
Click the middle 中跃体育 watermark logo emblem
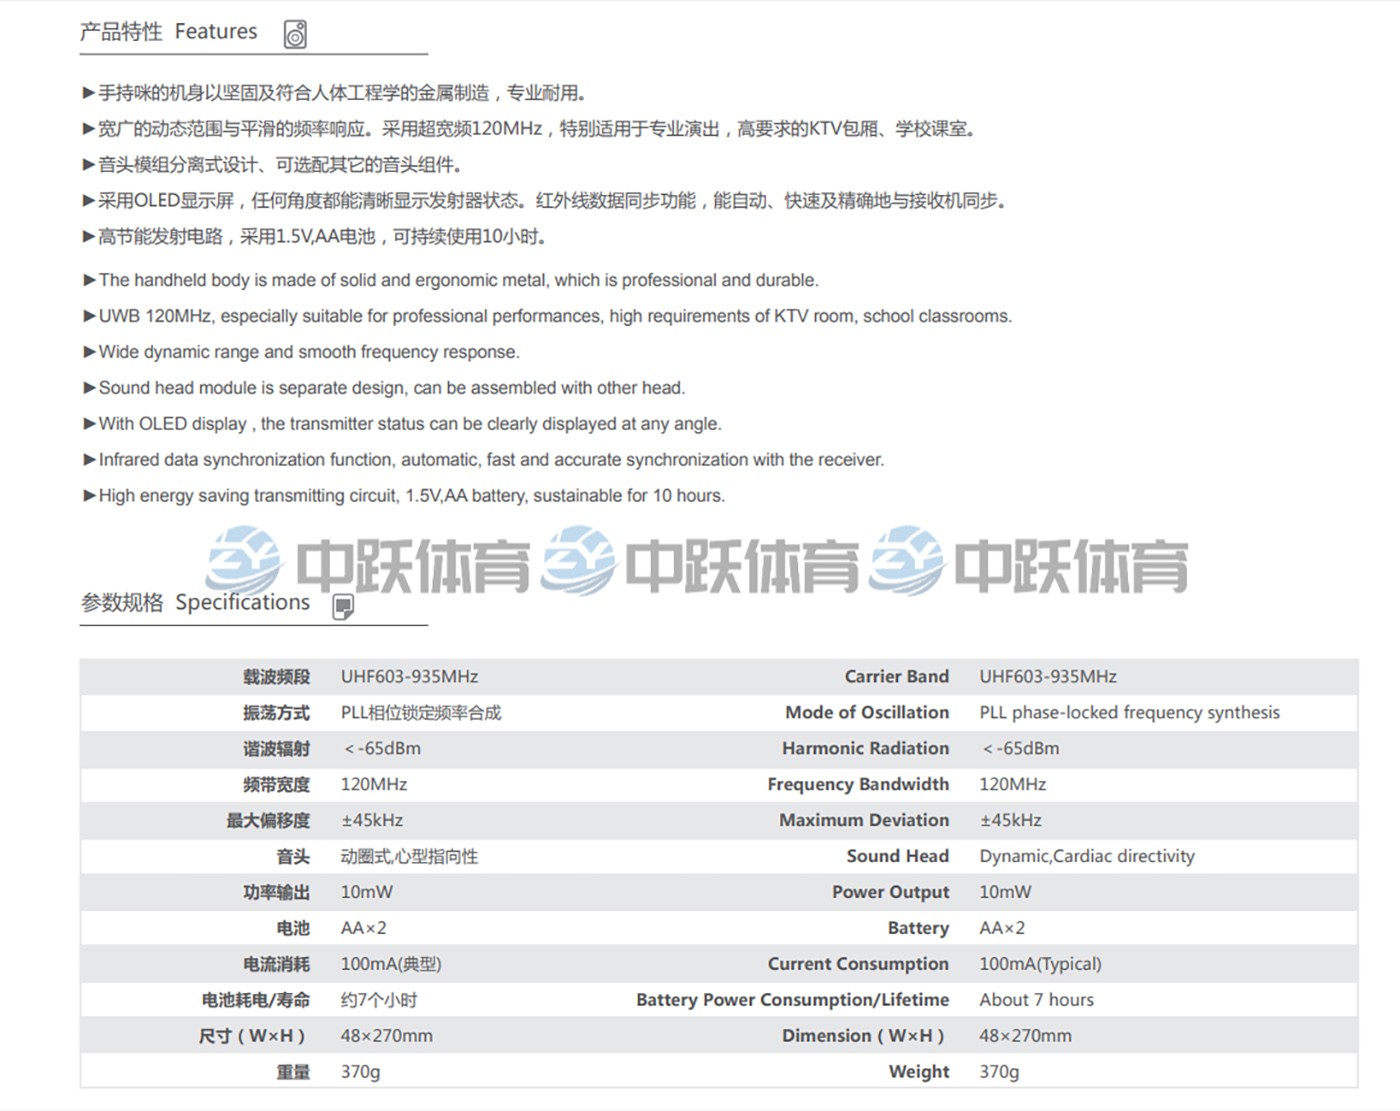(x=578, y=561)
